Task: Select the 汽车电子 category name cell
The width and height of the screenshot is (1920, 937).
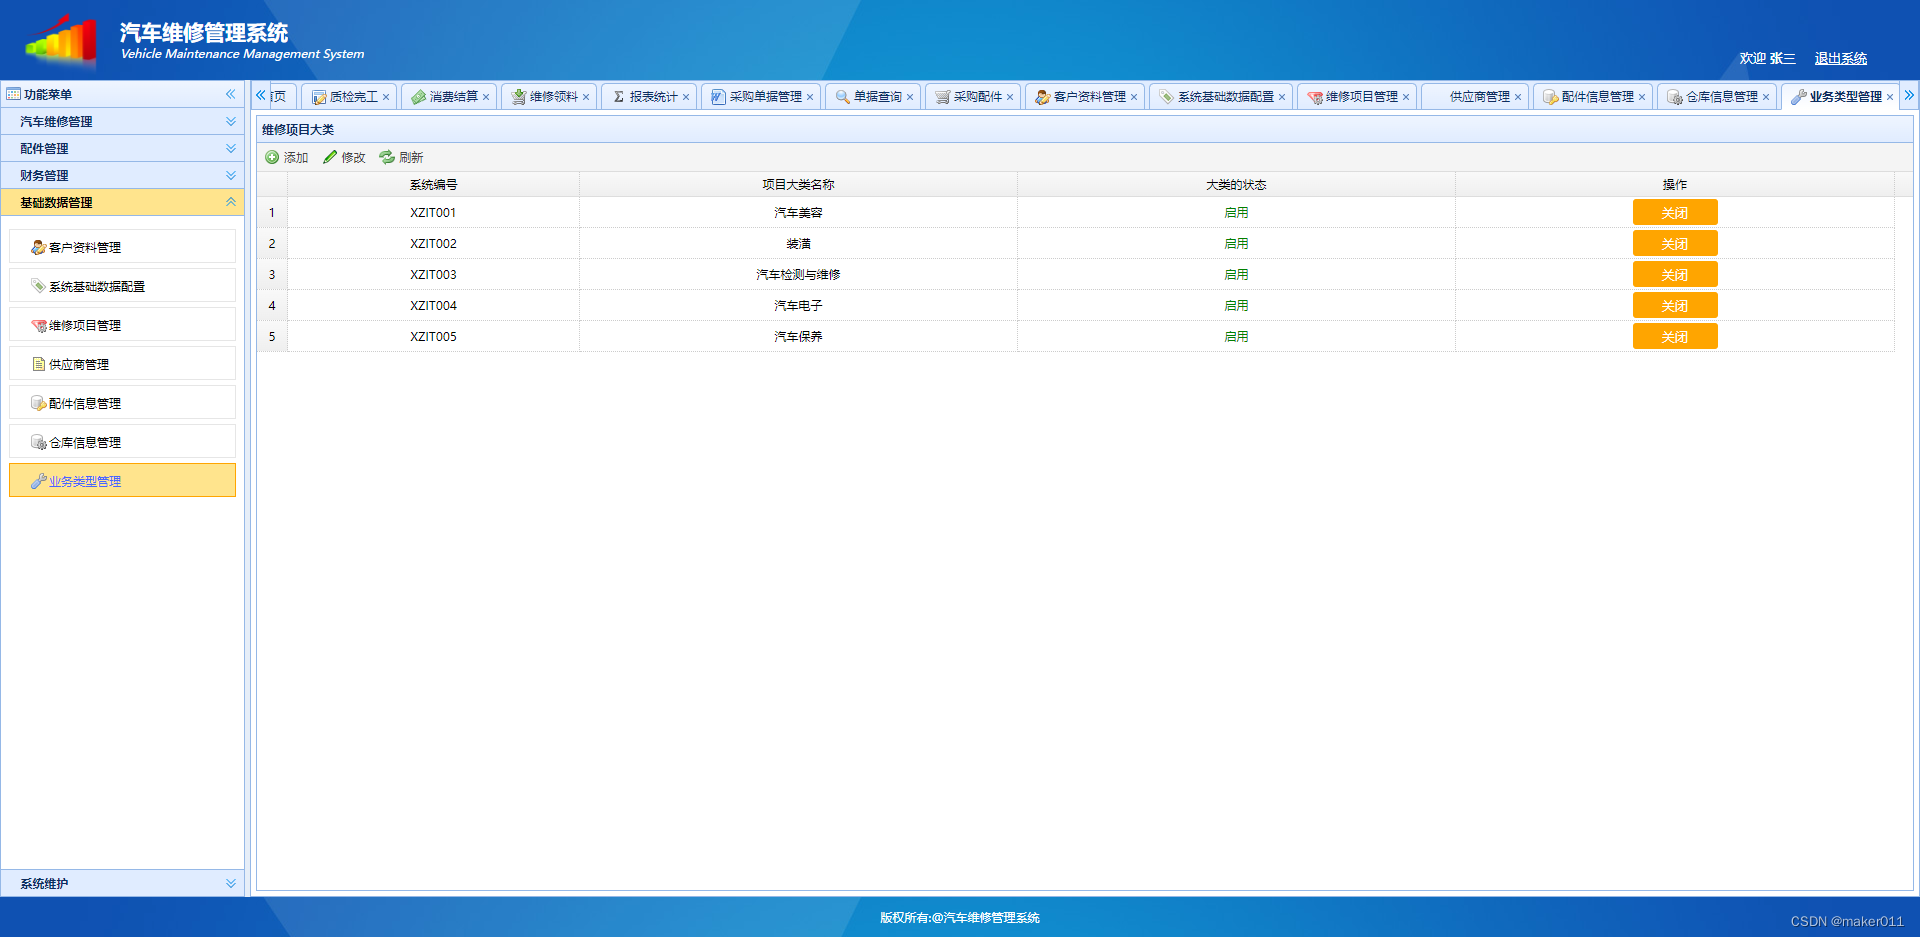Action: (x=798, y=305)
